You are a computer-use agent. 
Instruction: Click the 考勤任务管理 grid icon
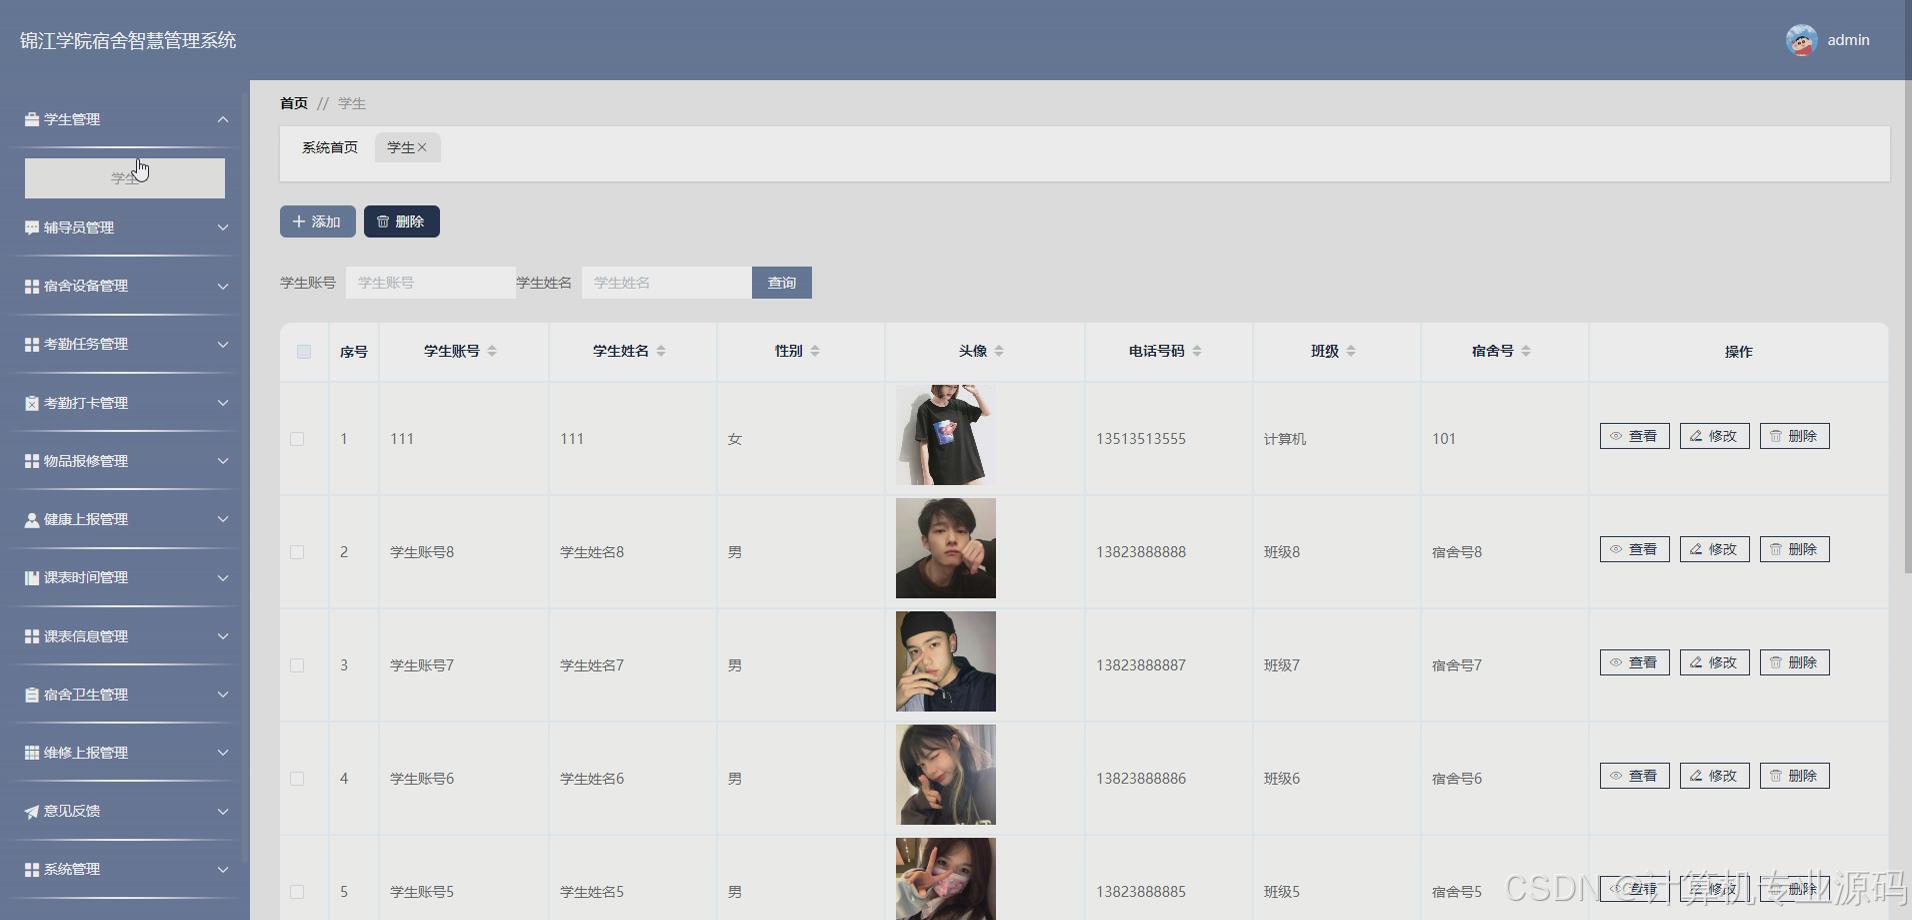click(x=32, y=344)
